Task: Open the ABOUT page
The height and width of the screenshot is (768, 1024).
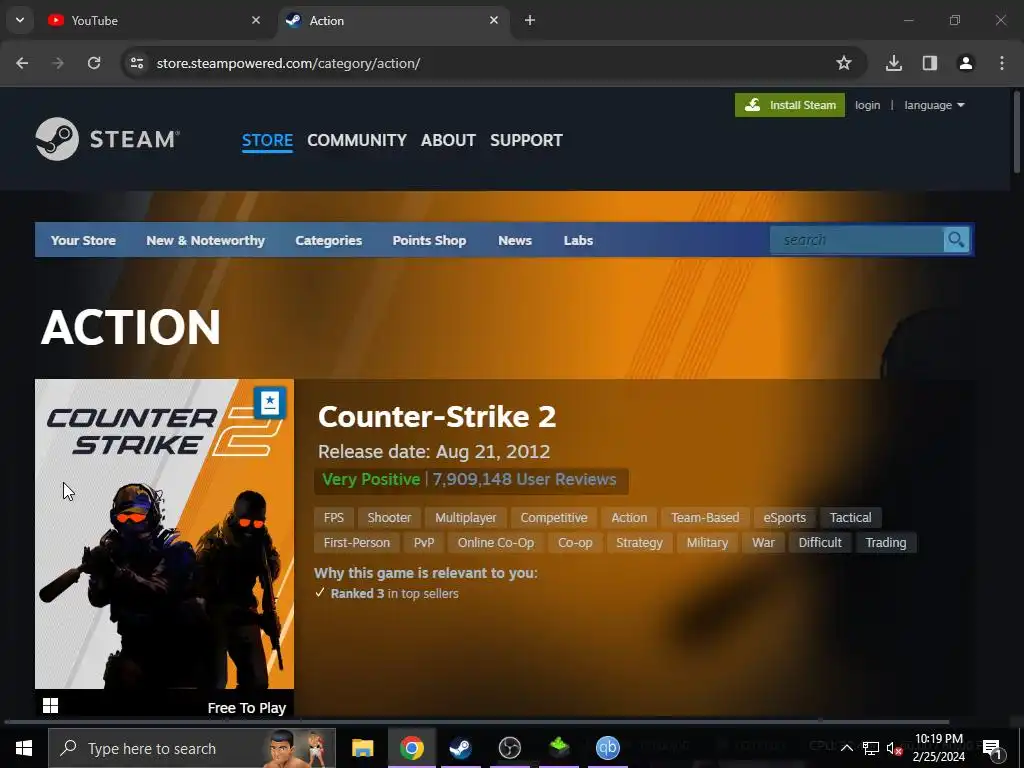Action: pos(448,140)
